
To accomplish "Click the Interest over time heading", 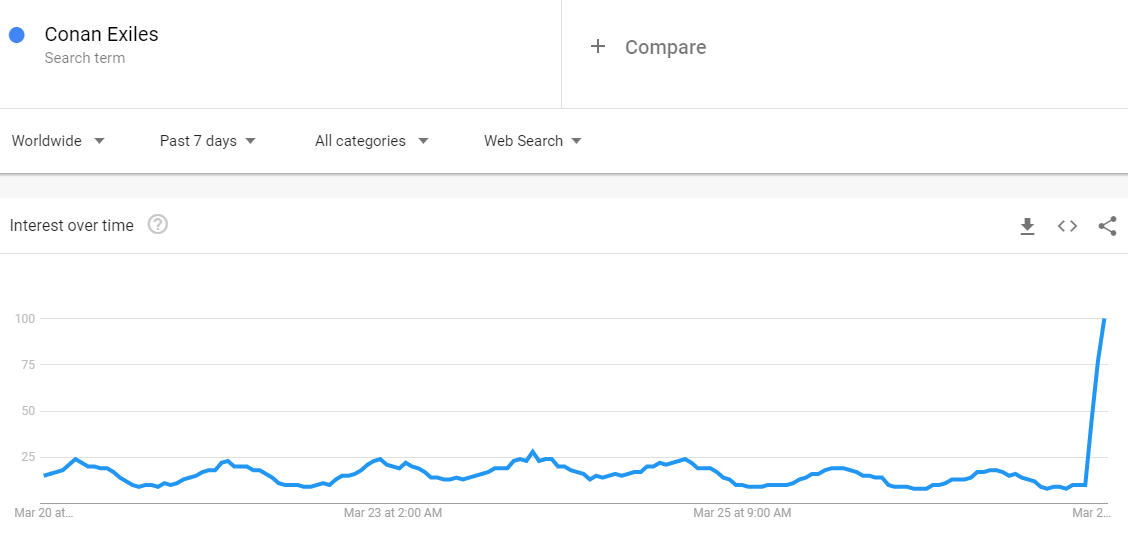I will pos(71,226).
